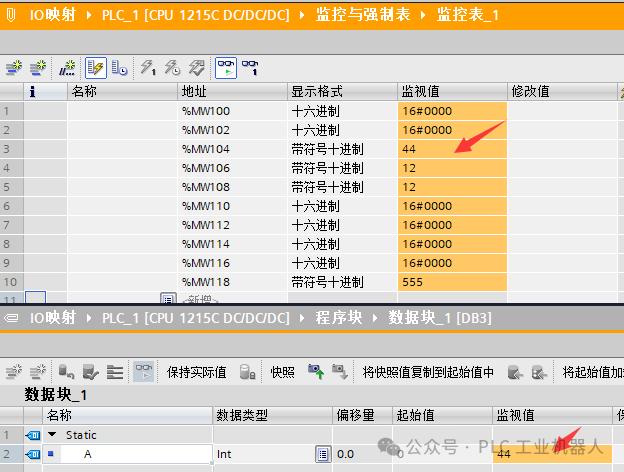Viewport: 624px width, 472px height.
Task: Toggle the show all modify columns icon
Action: pyautogui.click(x=96, y=68)
